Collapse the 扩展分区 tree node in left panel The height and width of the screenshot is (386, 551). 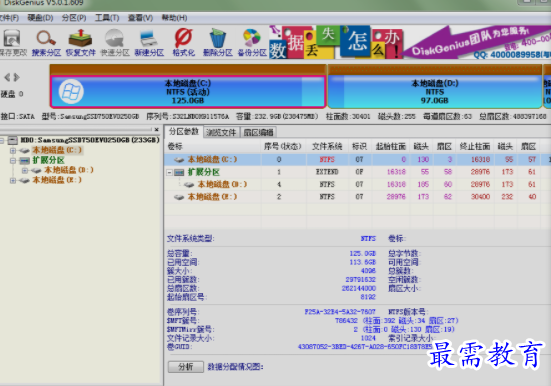click(x=13, y=161)
